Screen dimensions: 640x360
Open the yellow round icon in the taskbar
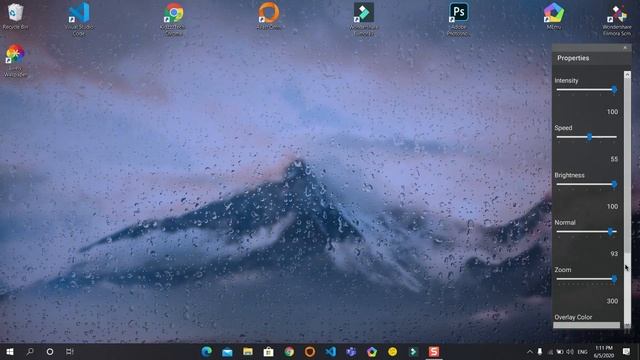[x=393, y=351]
